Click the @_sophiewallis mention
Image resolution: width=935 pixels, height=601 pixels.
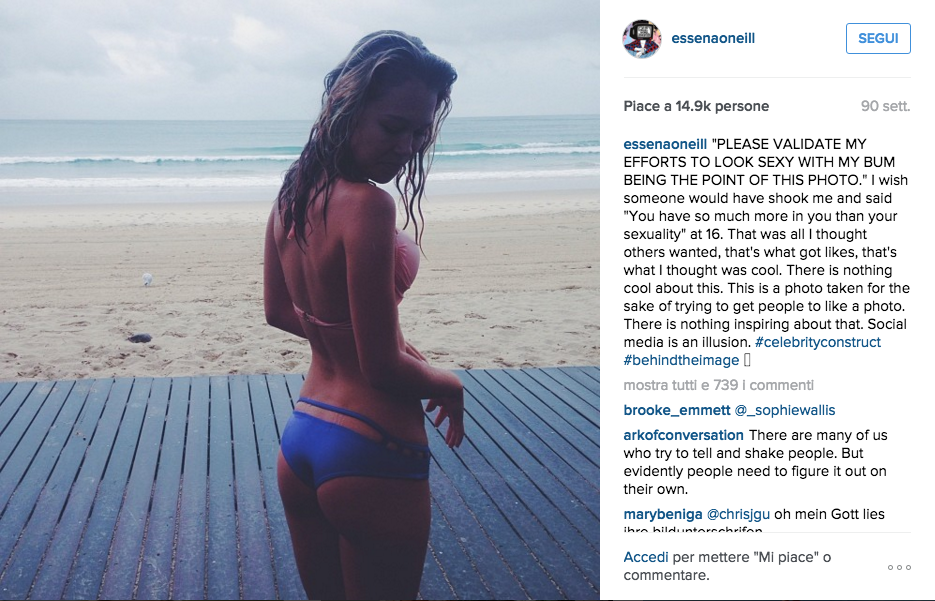pos(785,410)
